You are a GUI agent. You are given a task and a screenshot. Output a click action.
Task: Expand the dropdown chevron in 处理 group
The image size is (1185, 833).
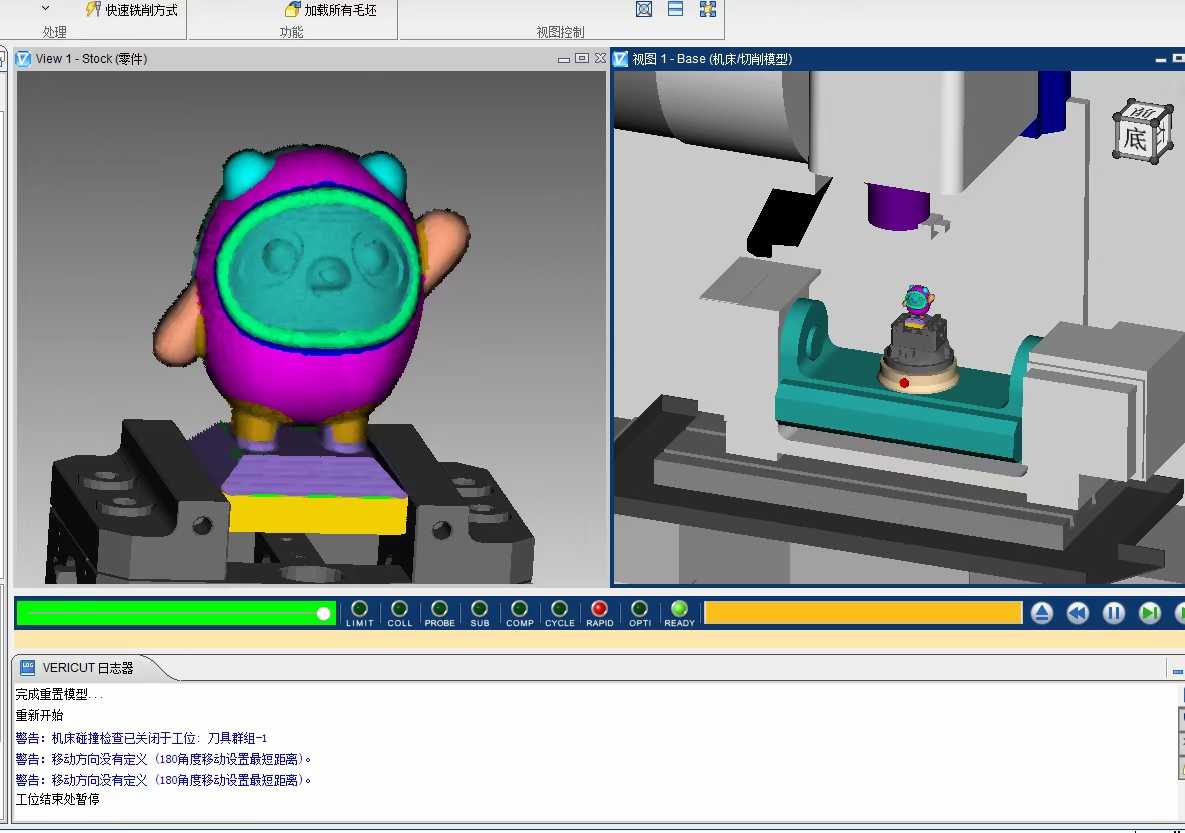point(45,8)
